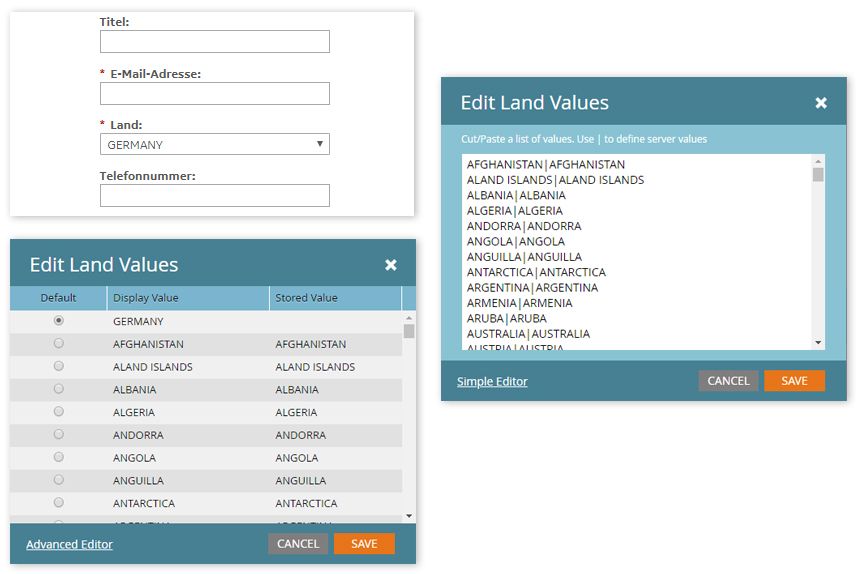Click ANDORRA display value cell
Screen dimensions: 858x574
(x=188, y=435)
